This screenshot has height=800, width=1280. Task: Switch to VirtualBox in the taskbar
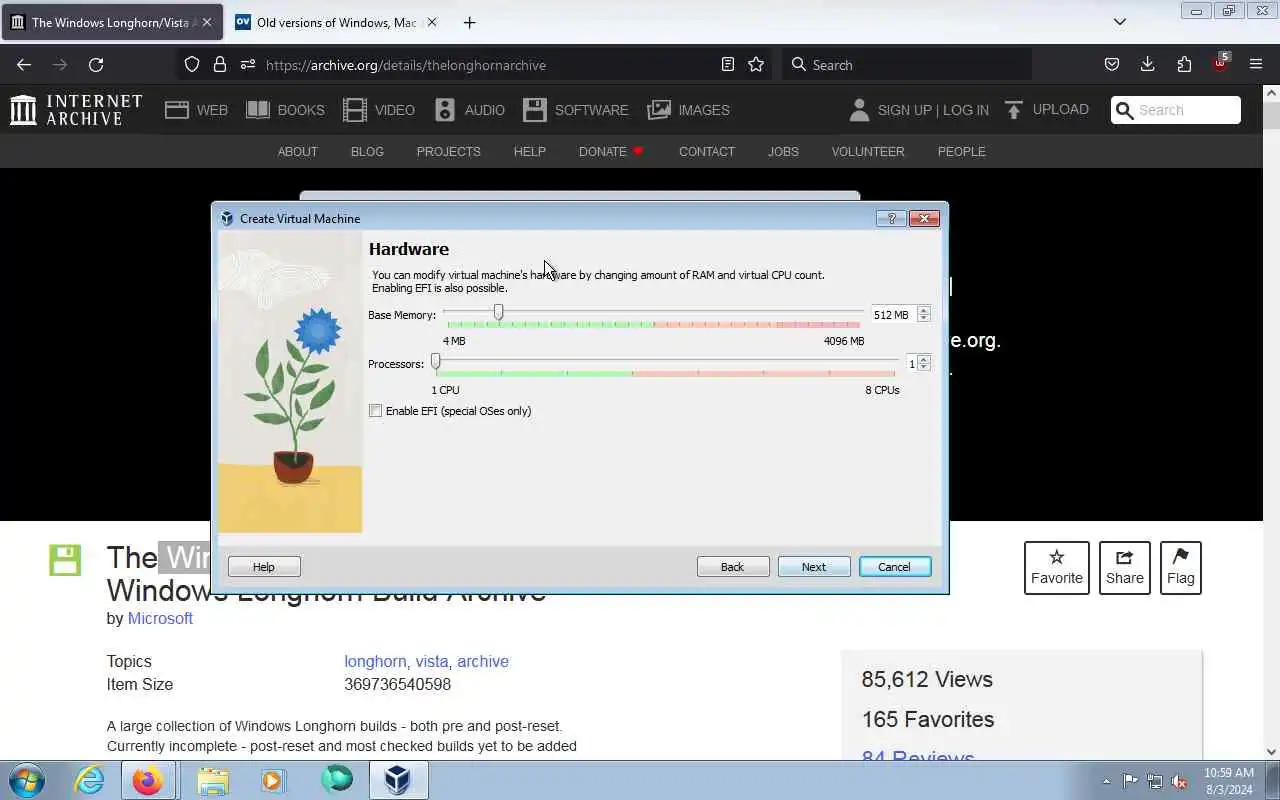click(398, 780)
